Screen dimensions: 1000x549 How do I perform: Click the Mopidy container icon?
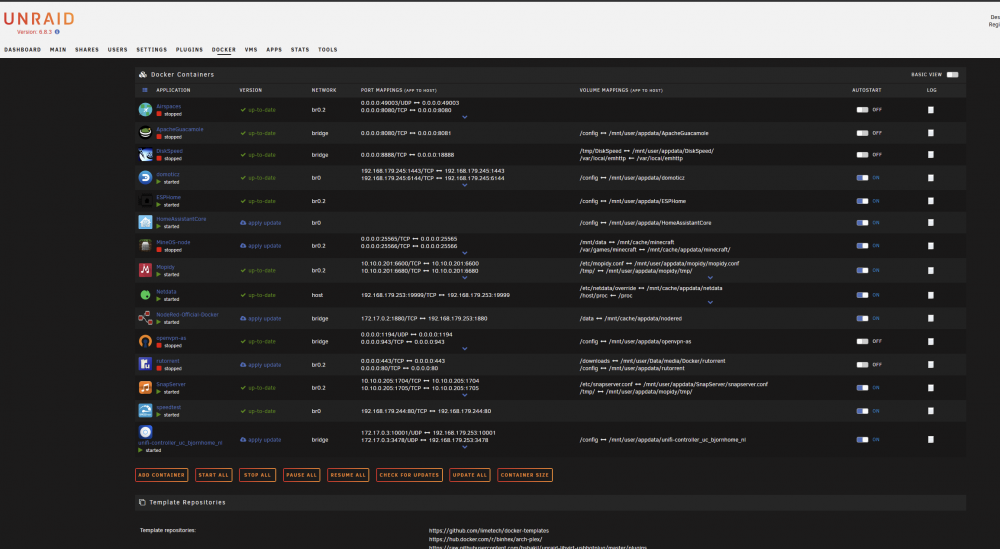[145, 270]
